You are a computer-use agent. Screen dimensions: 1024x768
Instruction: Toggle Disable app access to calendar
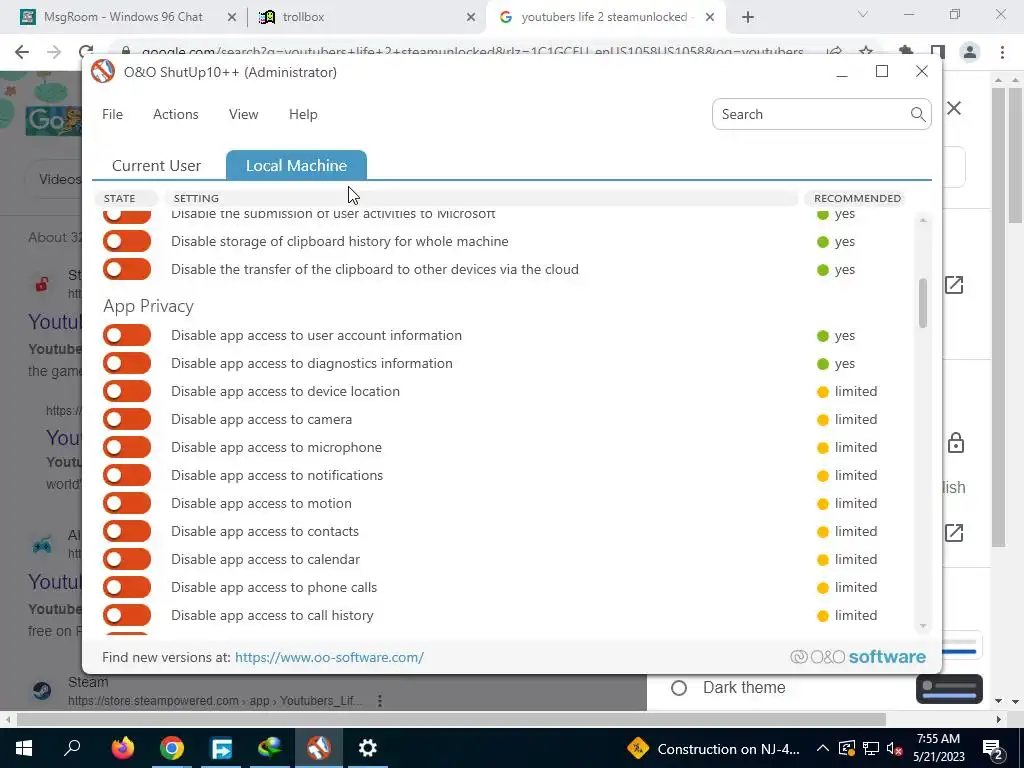pyautogui.click(x=127, y=559)
